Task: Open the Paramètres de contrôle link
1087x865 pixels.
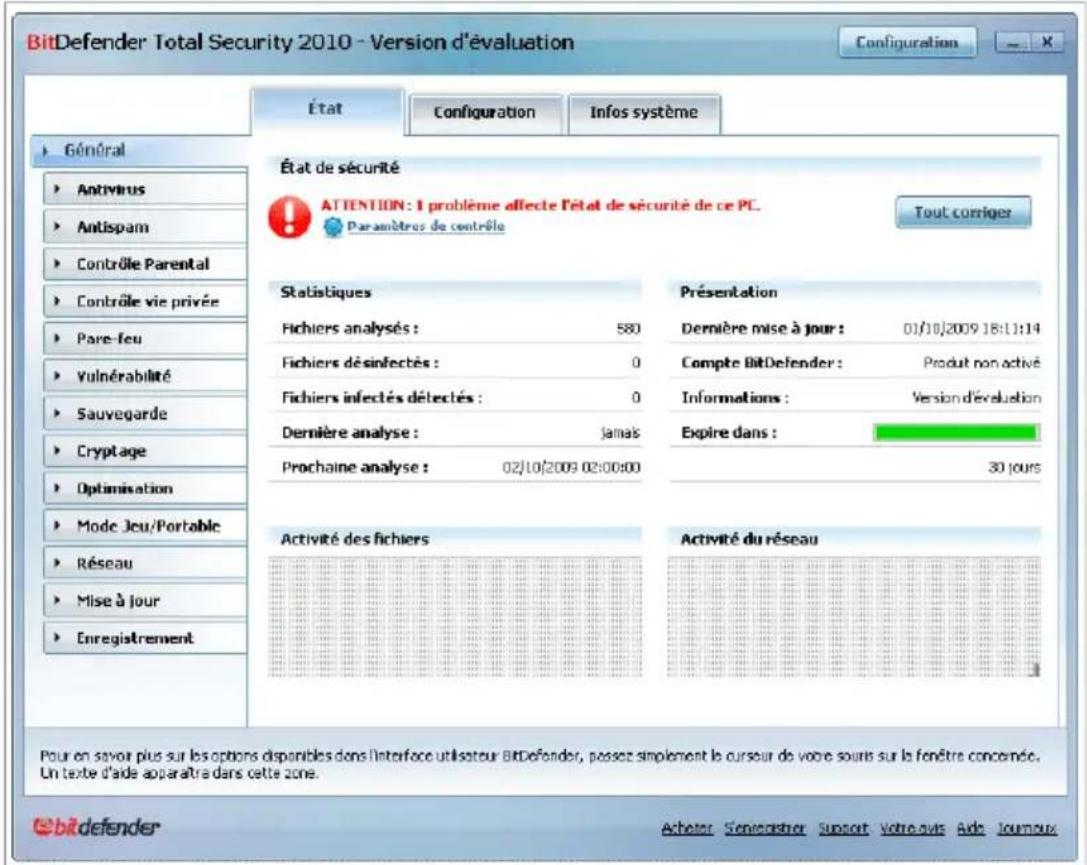Action: pyautogui.click(x=426, y=227)
